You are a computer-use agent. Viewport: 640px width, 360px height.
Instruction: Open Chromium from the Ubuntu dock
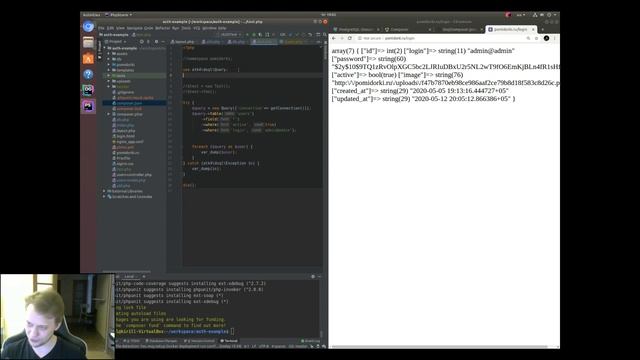[x=88, y=27]
